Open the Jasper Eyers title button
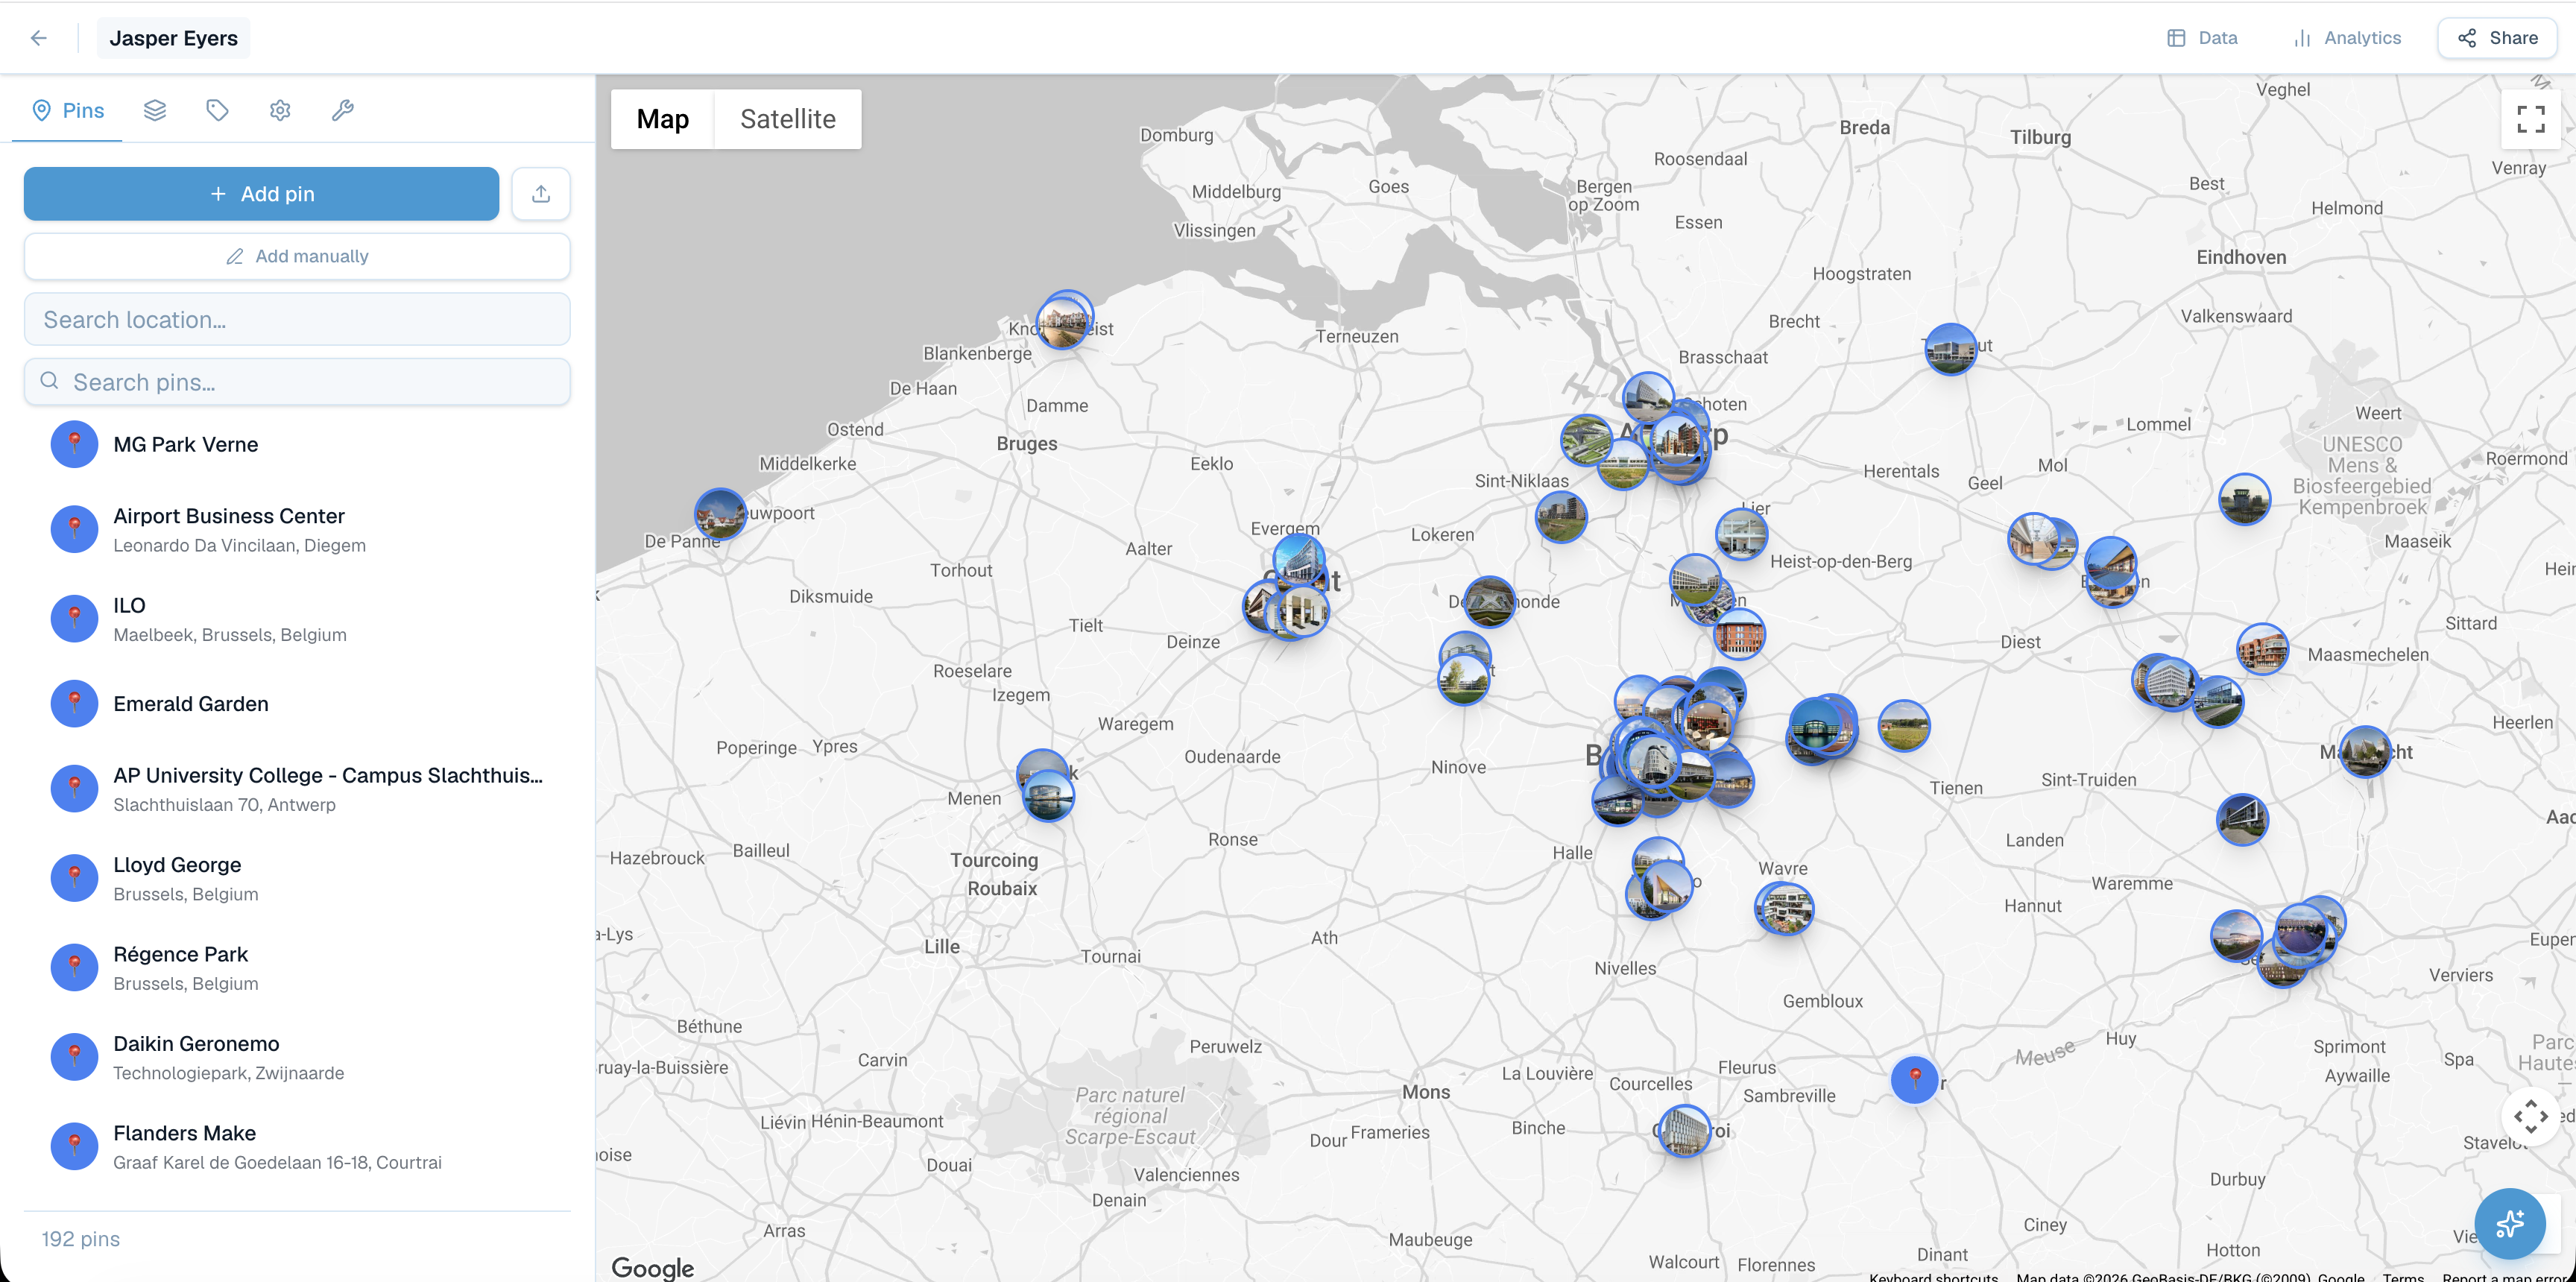Viewport: 2576px width, 1282px height. [173, 38]
